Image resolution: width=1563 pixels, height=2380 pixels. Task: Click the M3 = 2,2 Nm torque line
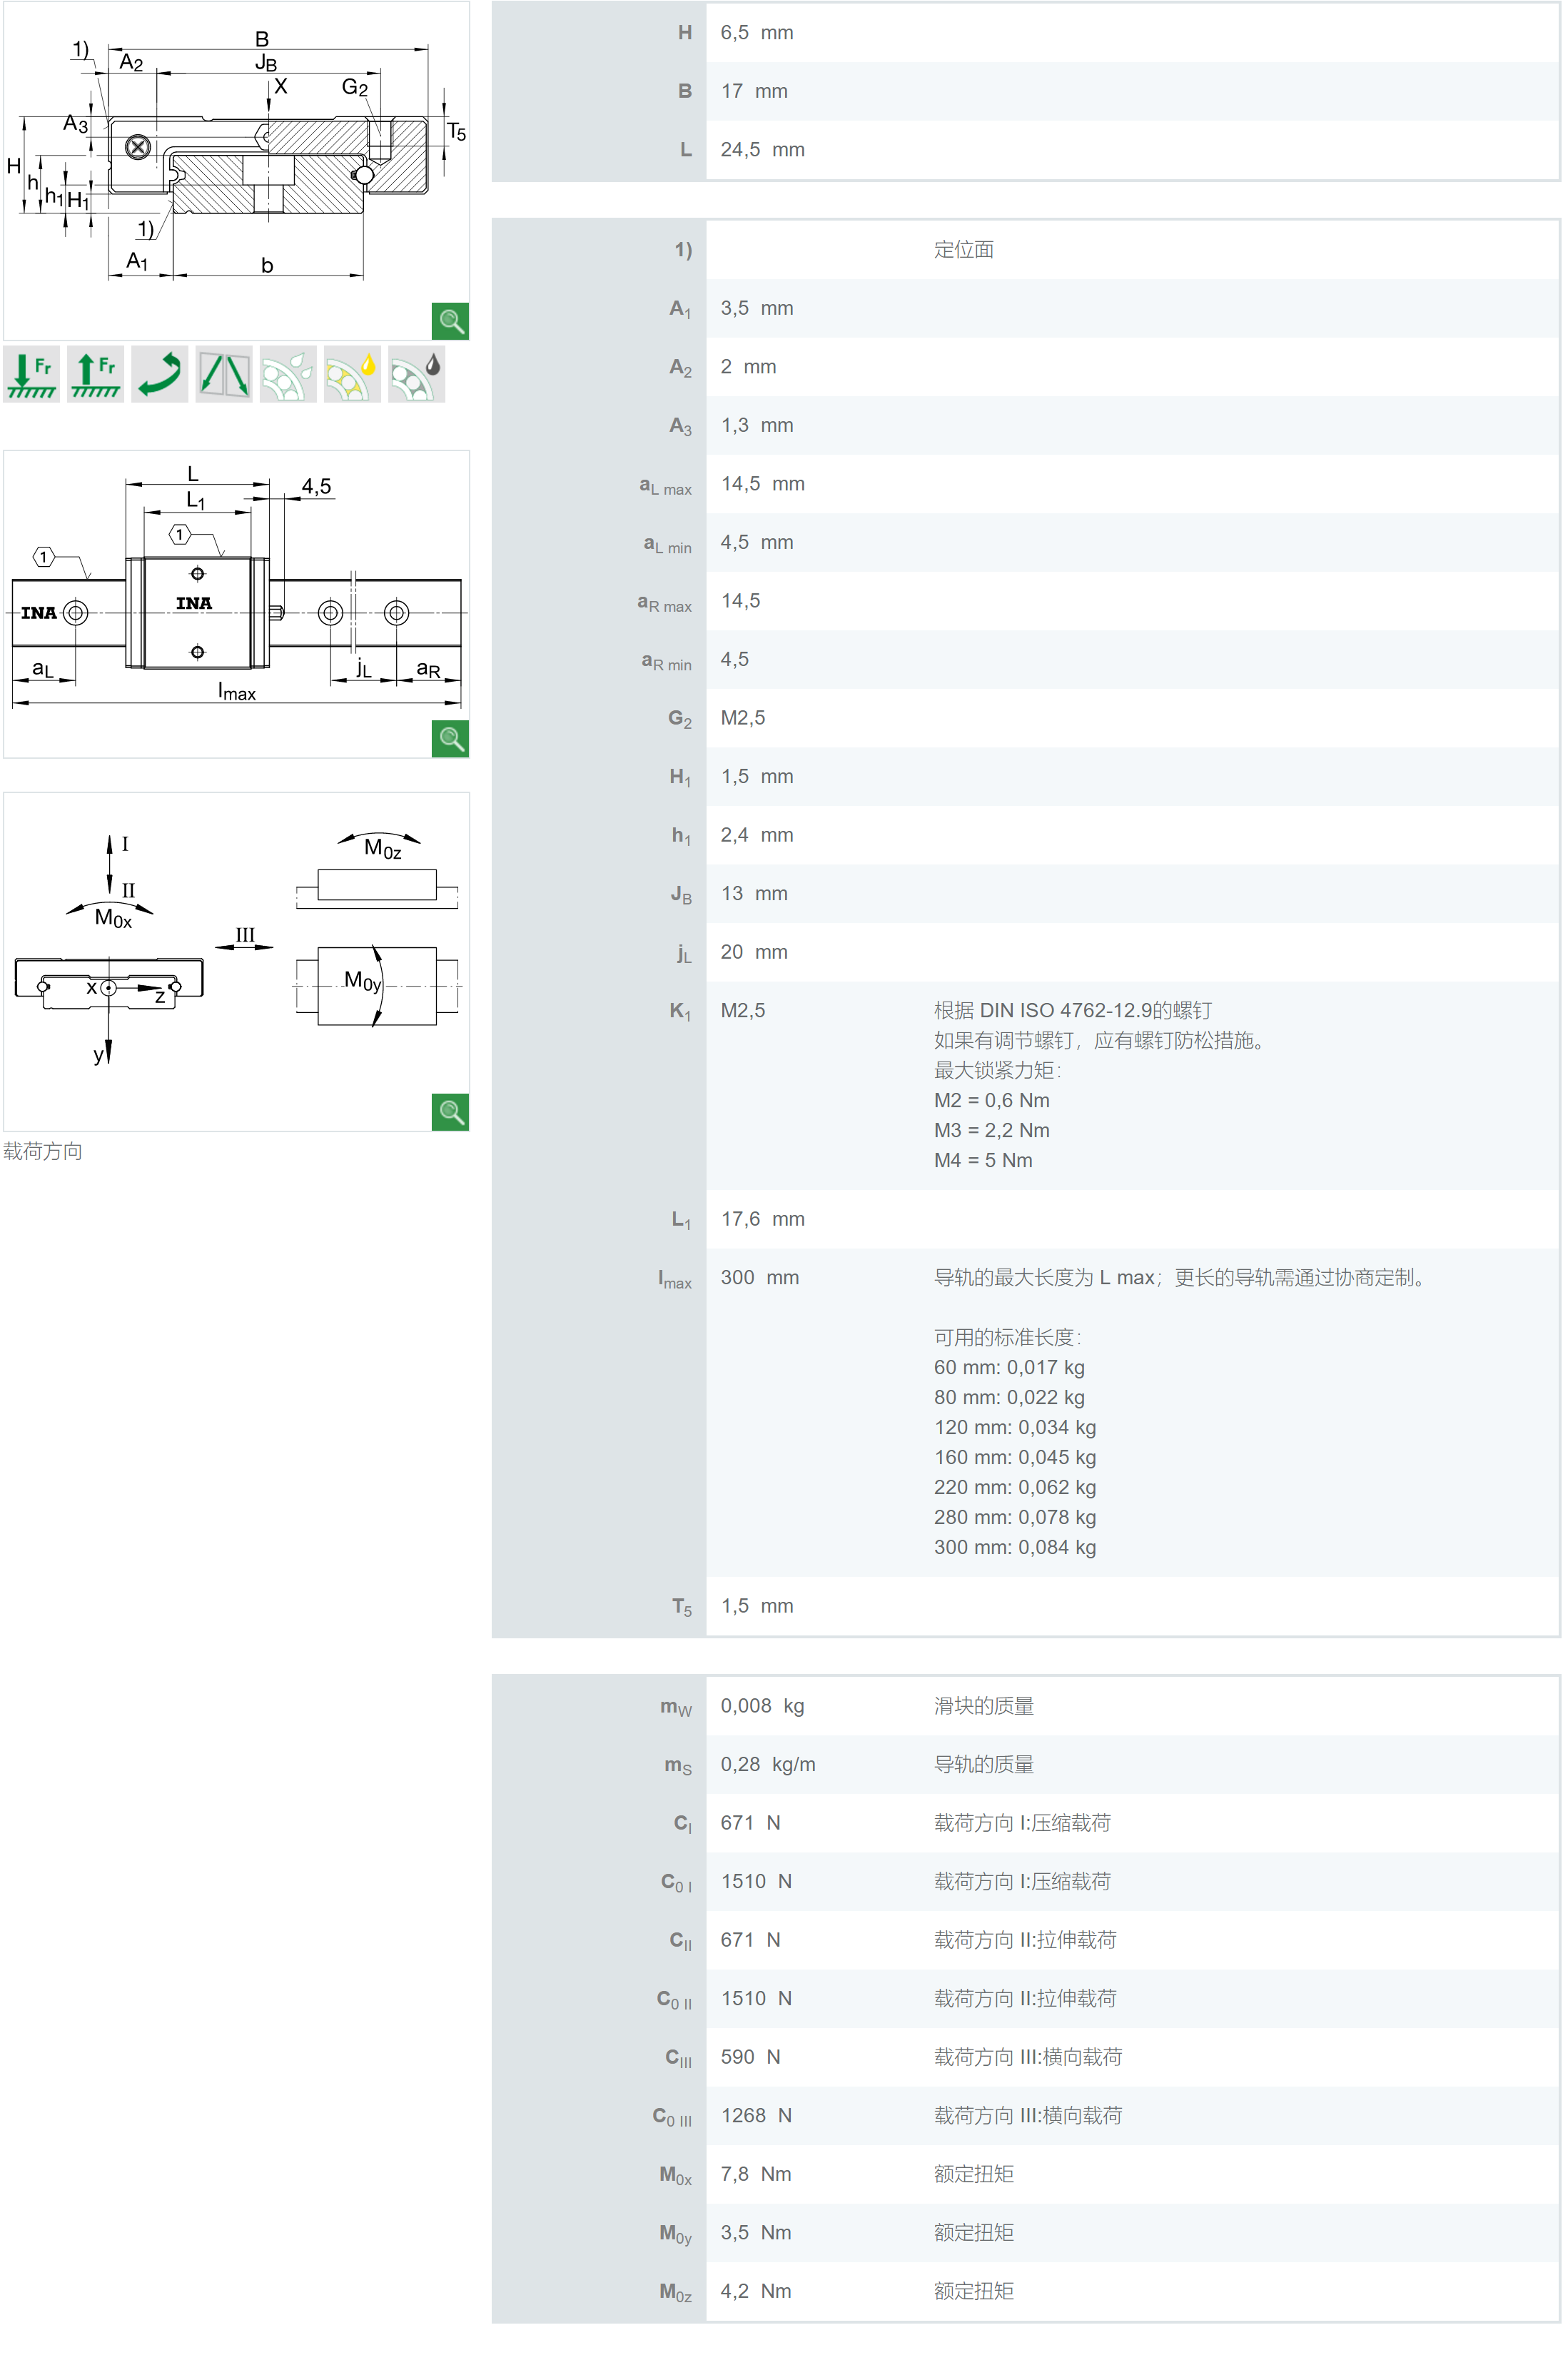[x=992, y=1130]
